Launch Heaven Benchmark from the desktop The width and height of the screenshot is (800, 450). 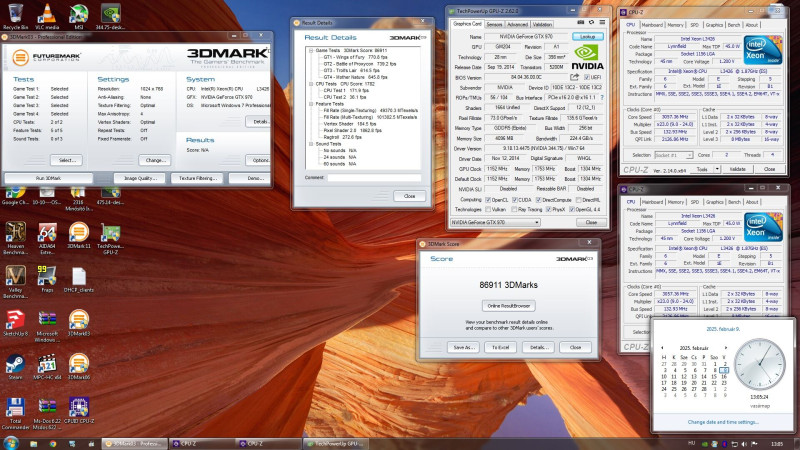point(15,238)
